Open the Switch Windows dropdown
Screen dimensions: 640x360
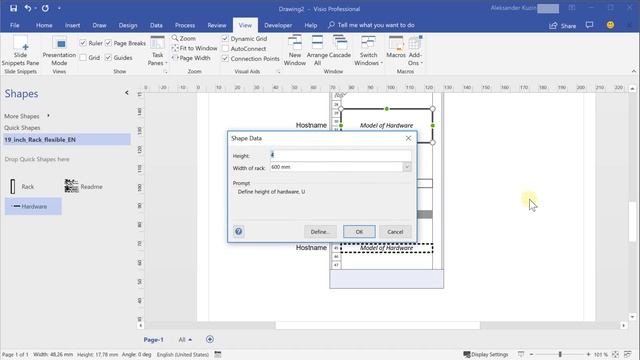(x=368, y=51)
